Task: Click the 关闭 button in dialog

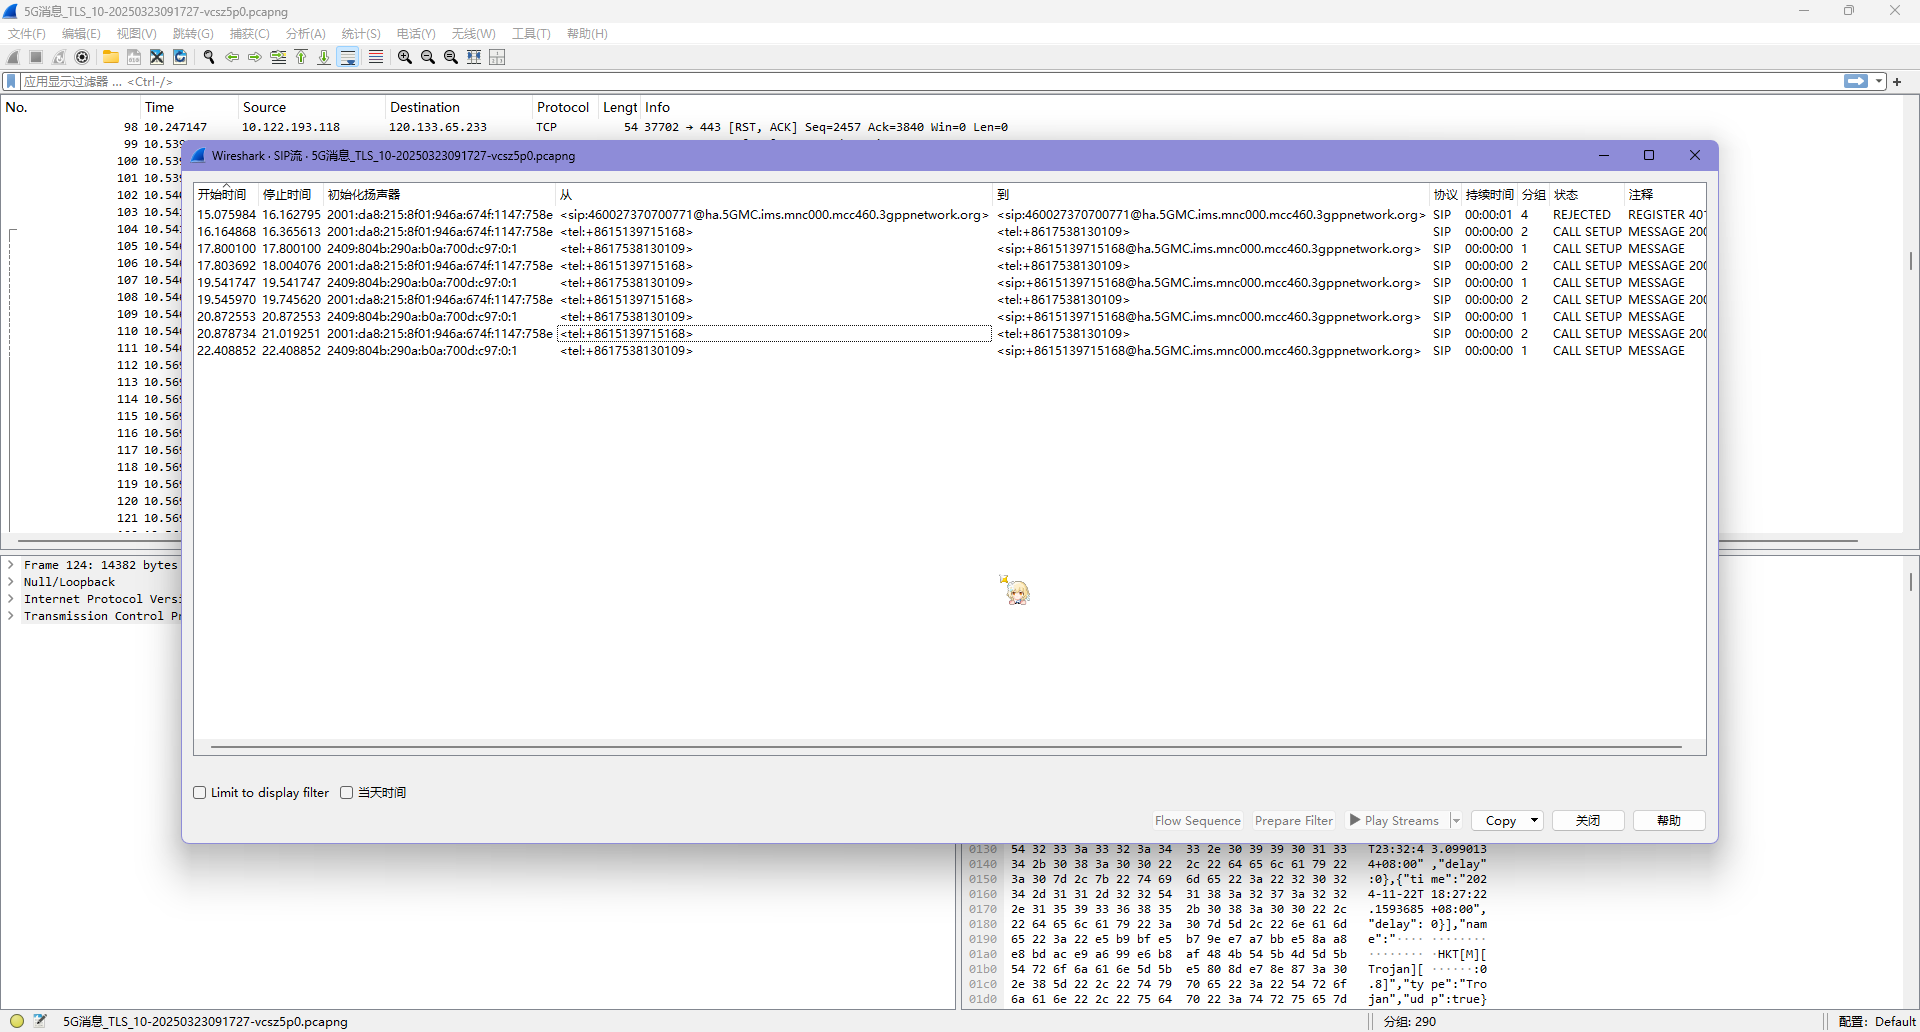Action: tap(1587, 821)
